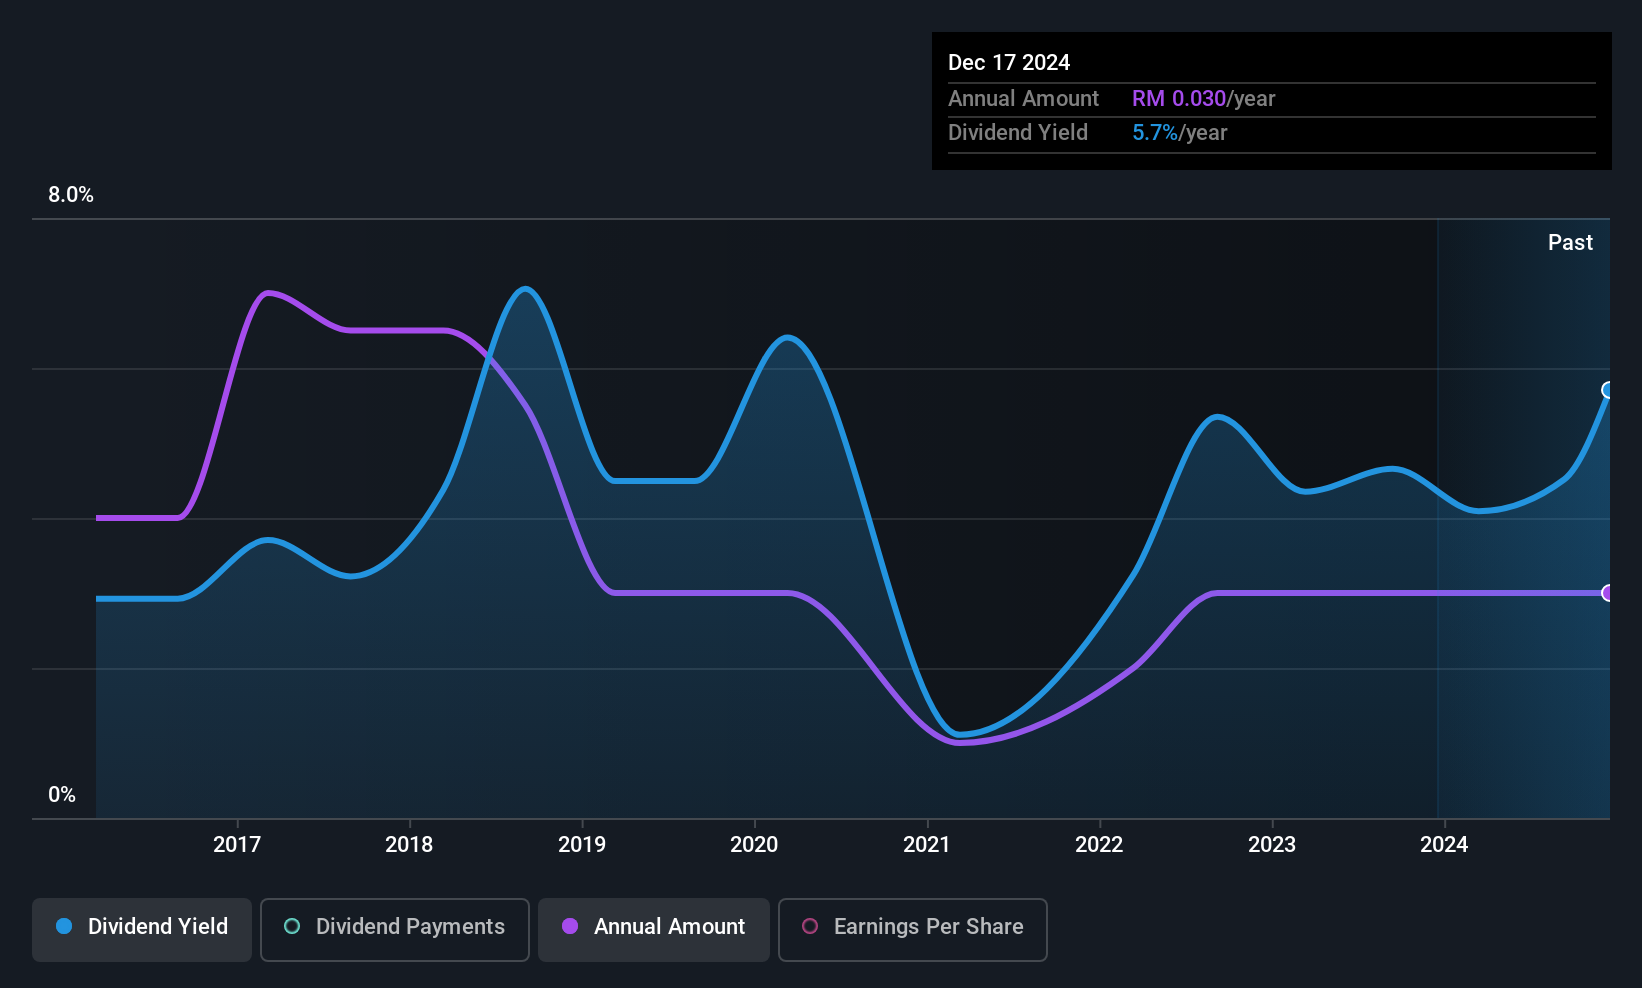
Task: Click the blue dot beside Dividend Yield
Action: (64, 927)
